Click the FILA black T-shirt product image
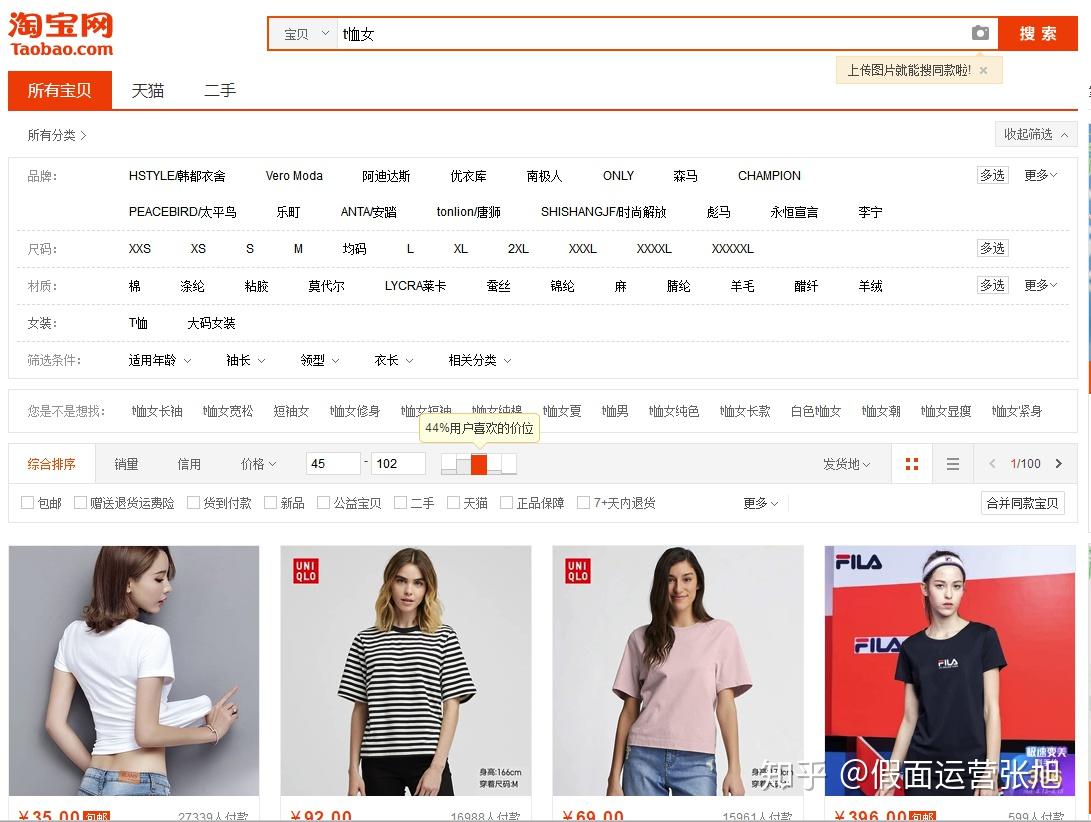 coord(949,670)
